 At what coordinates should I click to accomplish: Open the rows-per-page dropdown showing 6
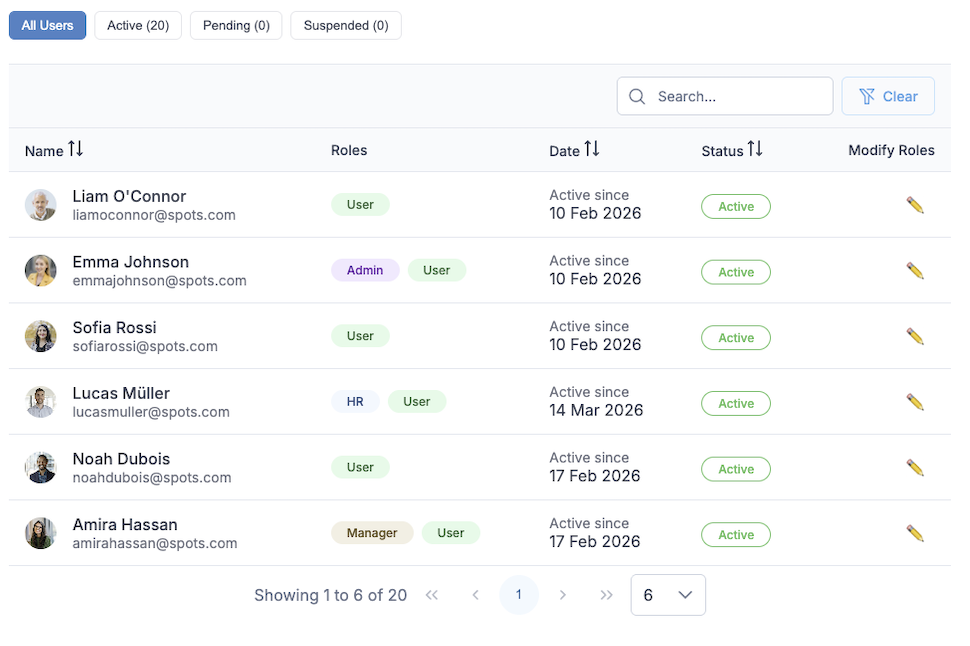(x=668, y=595)
